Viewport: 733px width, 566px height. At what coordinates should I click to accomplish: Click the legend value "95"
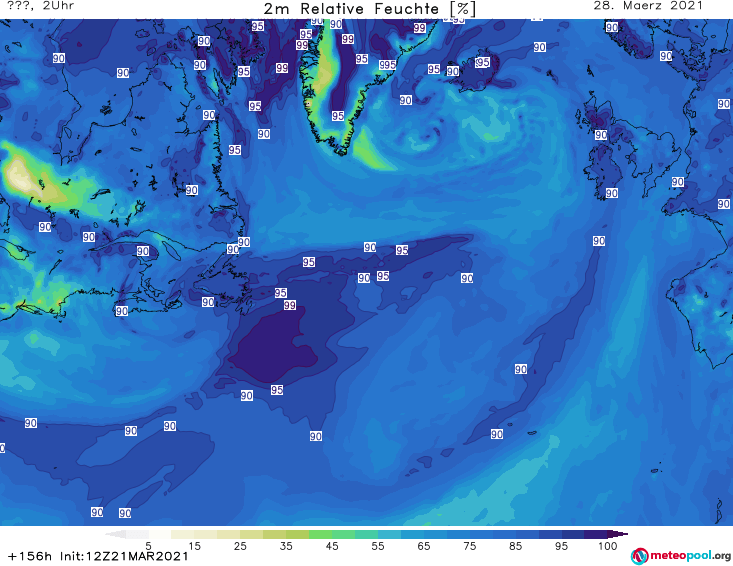coord(561,546)
